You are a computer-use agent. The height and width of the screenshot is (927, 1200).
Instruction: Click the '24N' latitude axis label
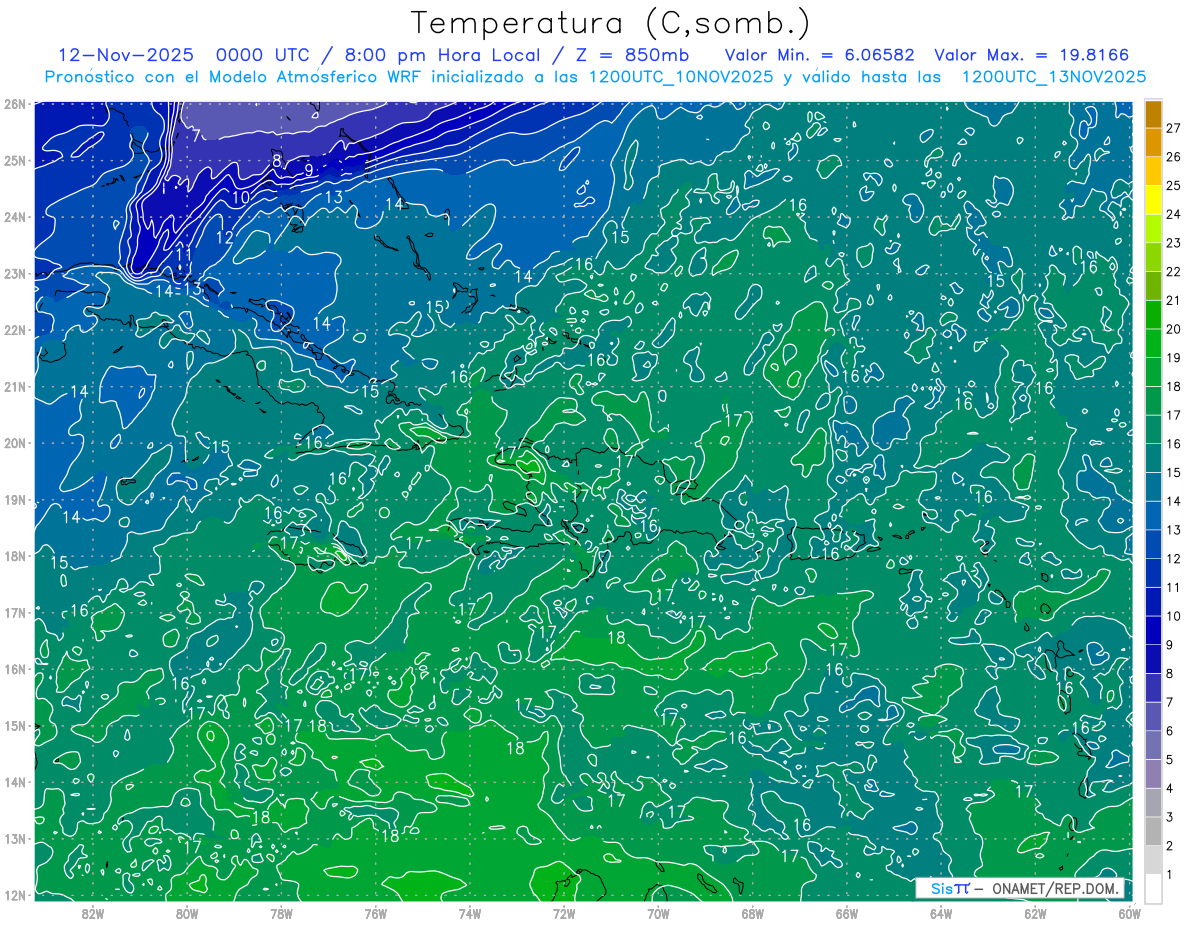point(15,217)
